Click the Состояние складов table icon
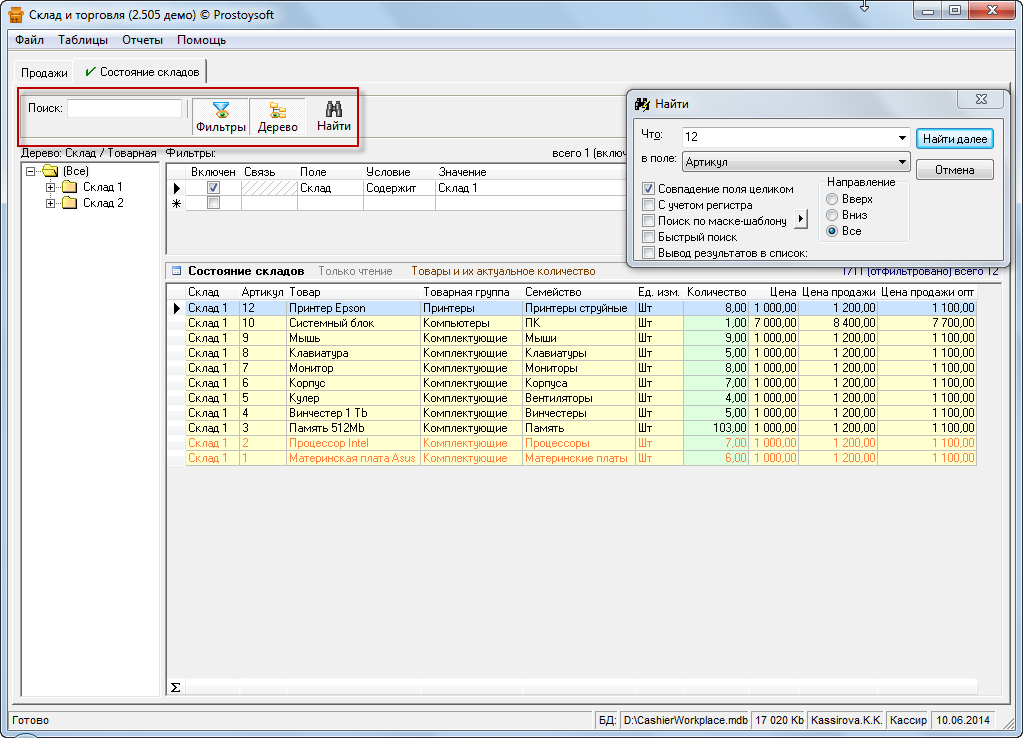 176,271
